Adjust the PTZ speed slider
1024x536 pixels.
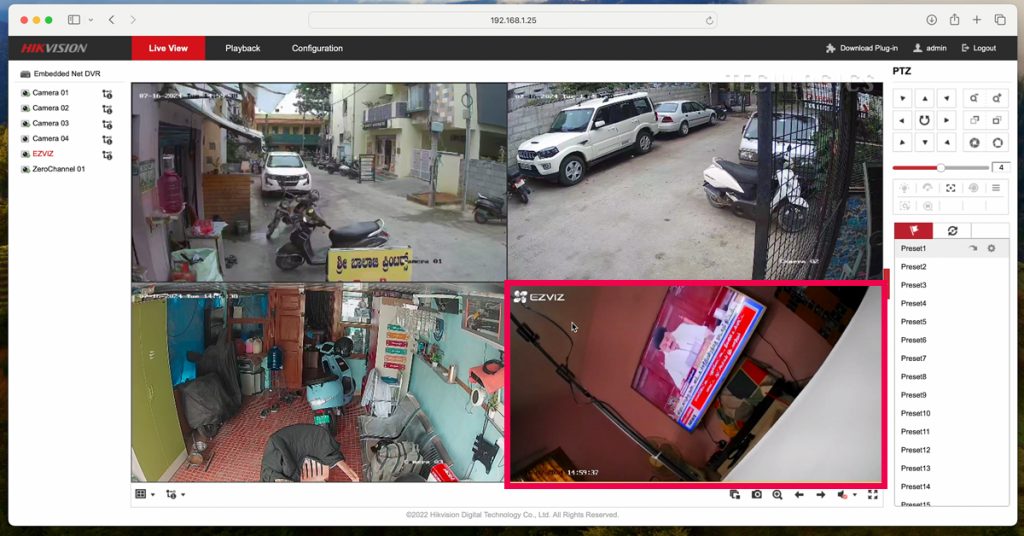(940, 167)
